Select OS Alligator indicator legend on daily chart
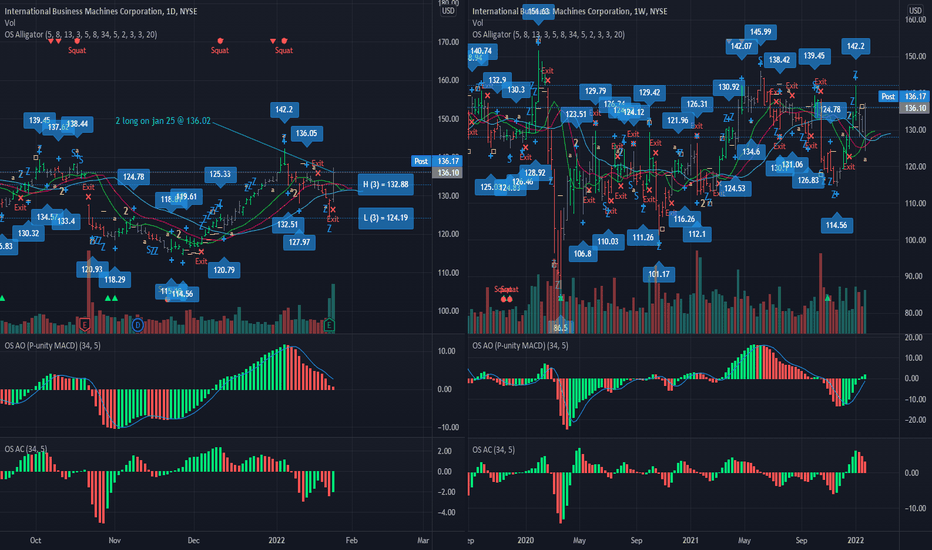This screenshot has height=550, width=932. [x=81, y=34]
